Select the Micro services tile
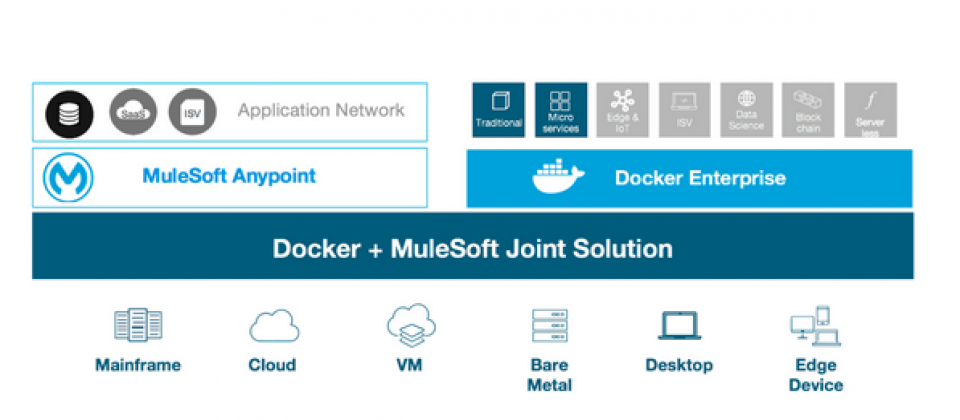The image size is (960, 420). pos(561,110)
